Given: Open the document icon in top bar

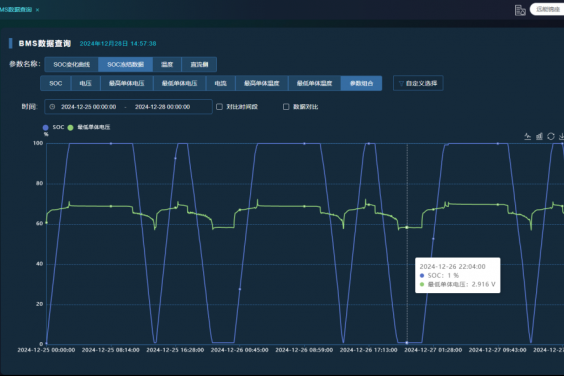Looking at the screenshot, I should 520,10.
